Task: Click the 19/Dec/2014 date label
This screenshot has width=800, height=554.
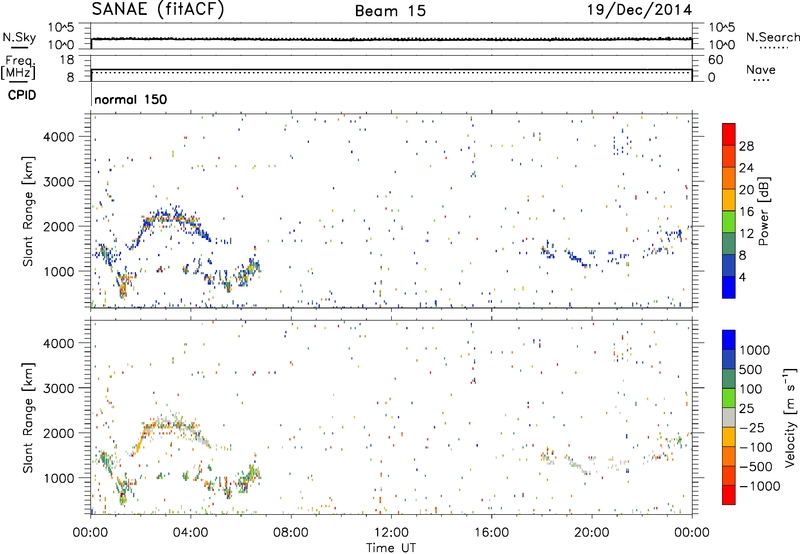Action: click(639, 10)
